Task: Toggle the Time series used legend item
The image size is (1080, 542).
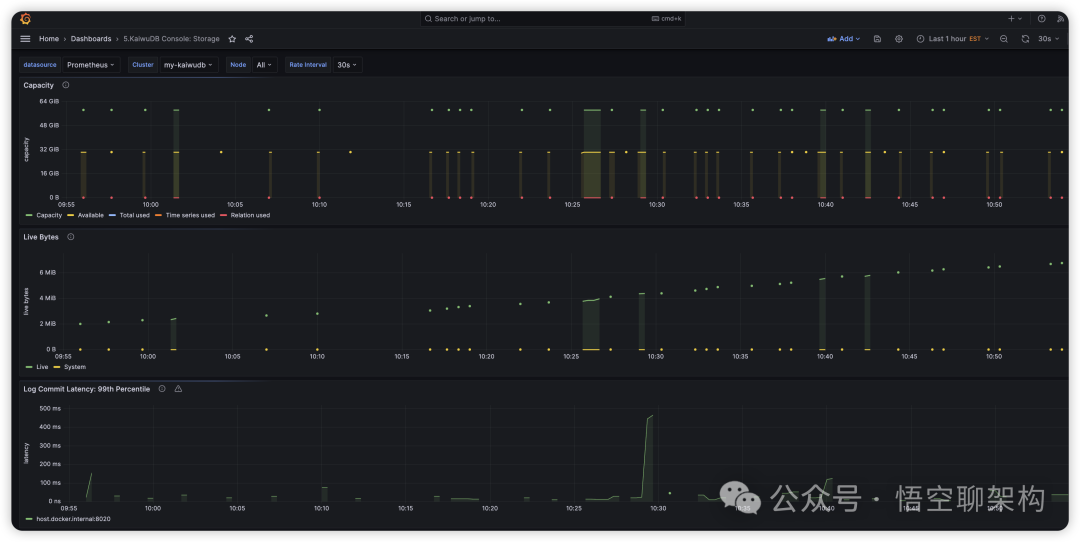Action: (x=189, y=215)
